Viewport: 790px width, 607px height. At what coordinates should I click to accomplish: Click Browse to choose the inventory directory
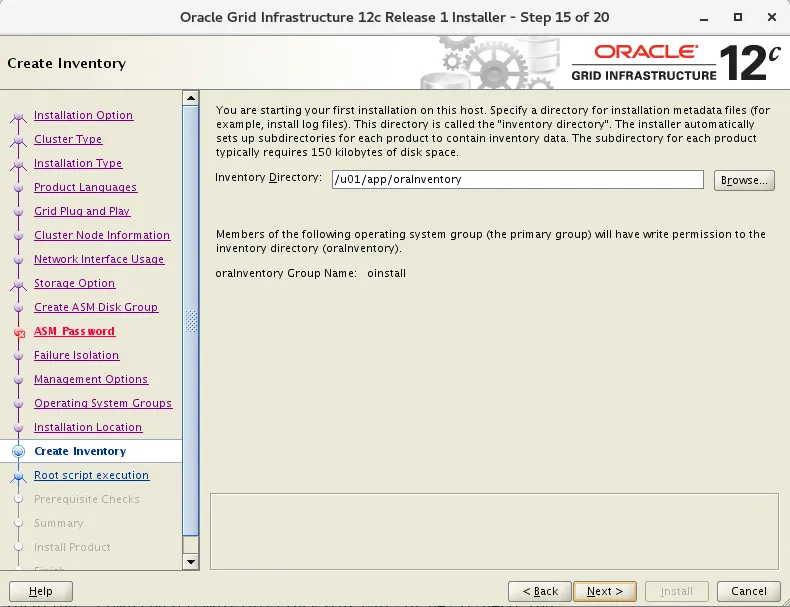744,180
